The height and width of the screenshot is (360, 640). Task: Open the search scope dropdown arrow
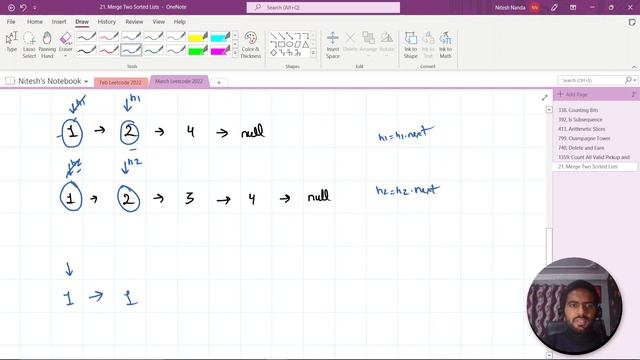(x=634, y=80)
